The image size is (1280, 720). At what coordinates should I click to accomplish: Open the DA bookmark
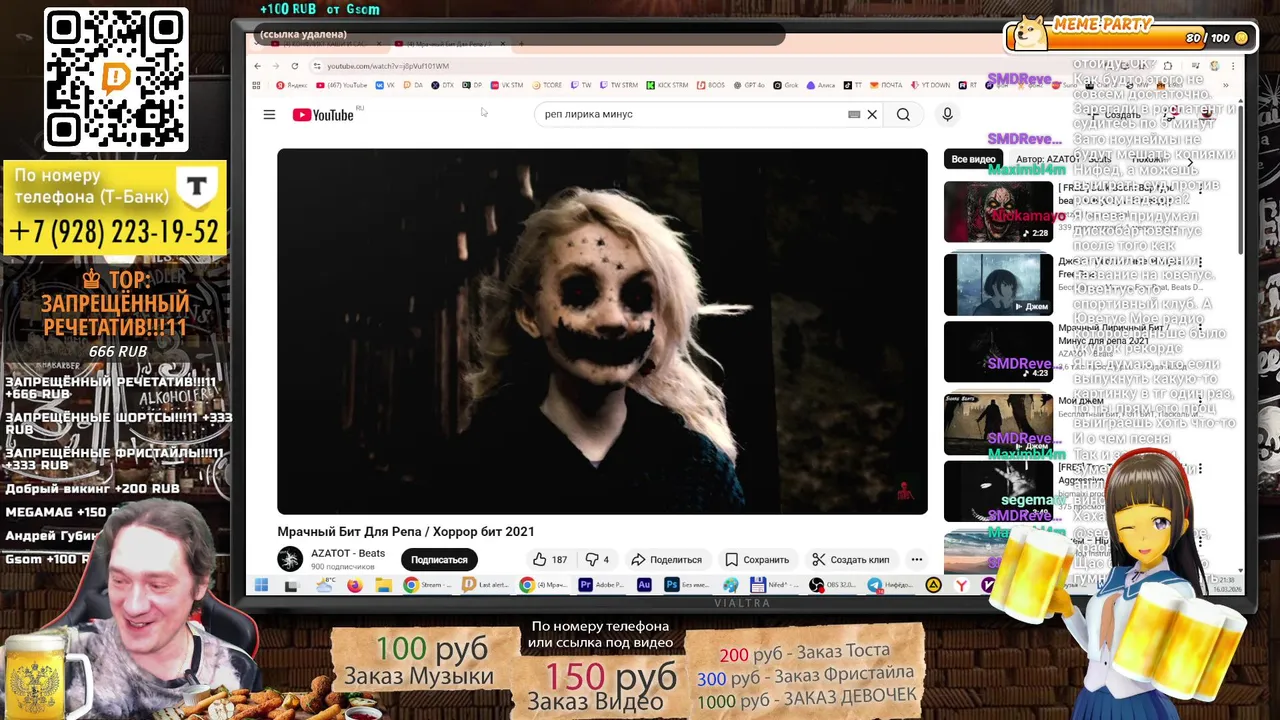coord(413,85)
